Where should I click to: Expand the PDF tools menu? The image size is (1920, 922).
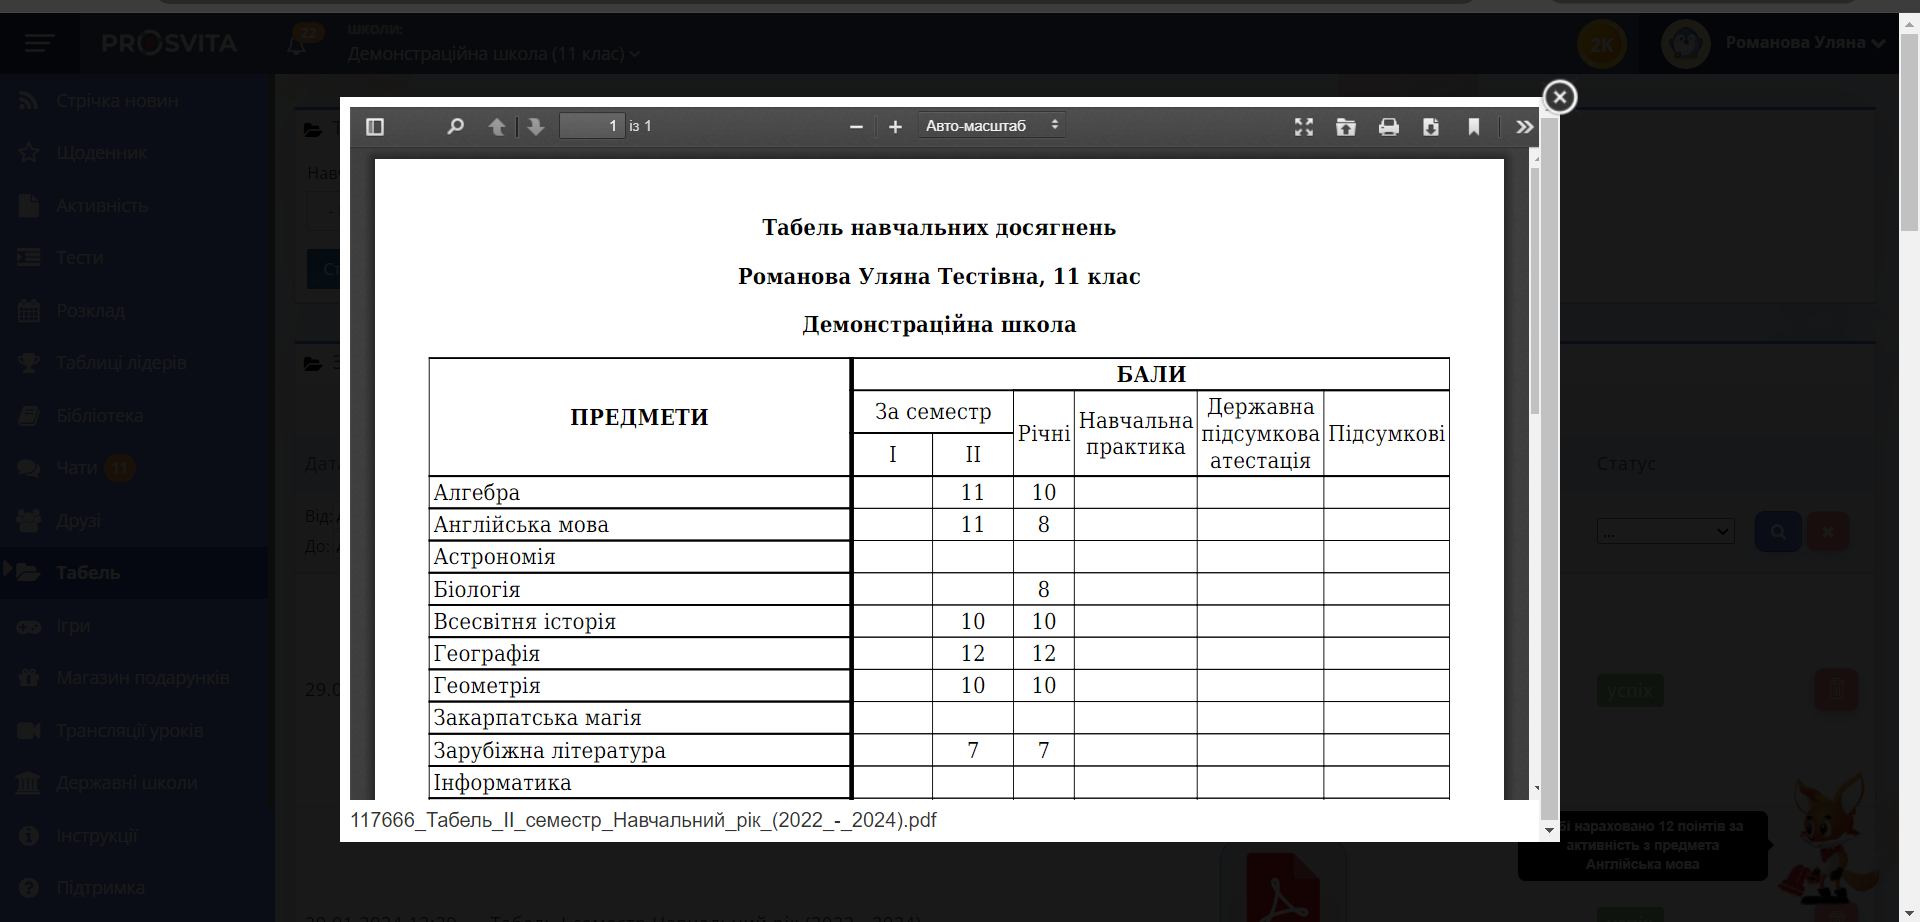(1524, 127)
